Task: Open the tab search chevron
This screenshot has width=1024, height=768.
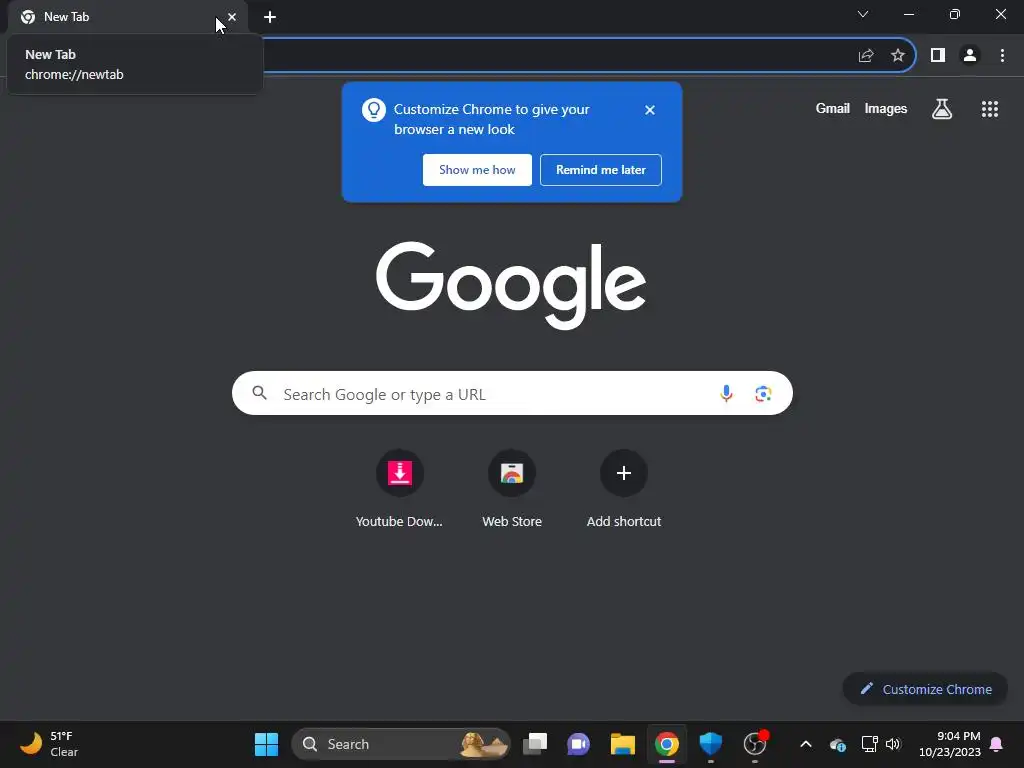Action: [x=863, y=14]
